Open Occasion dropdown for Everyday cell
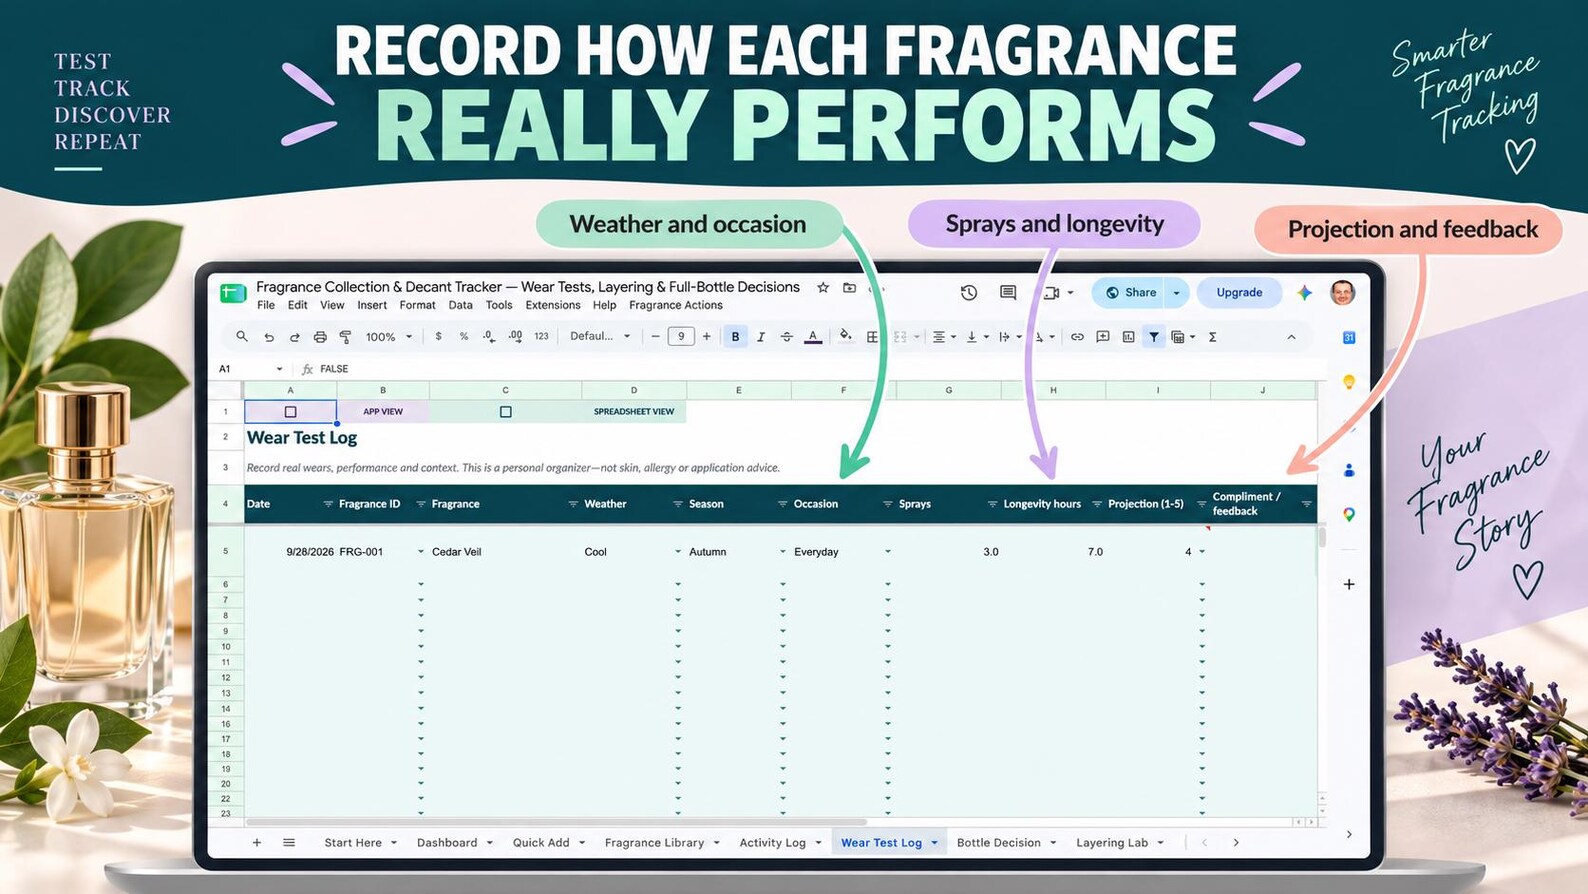 coord(888,552)
